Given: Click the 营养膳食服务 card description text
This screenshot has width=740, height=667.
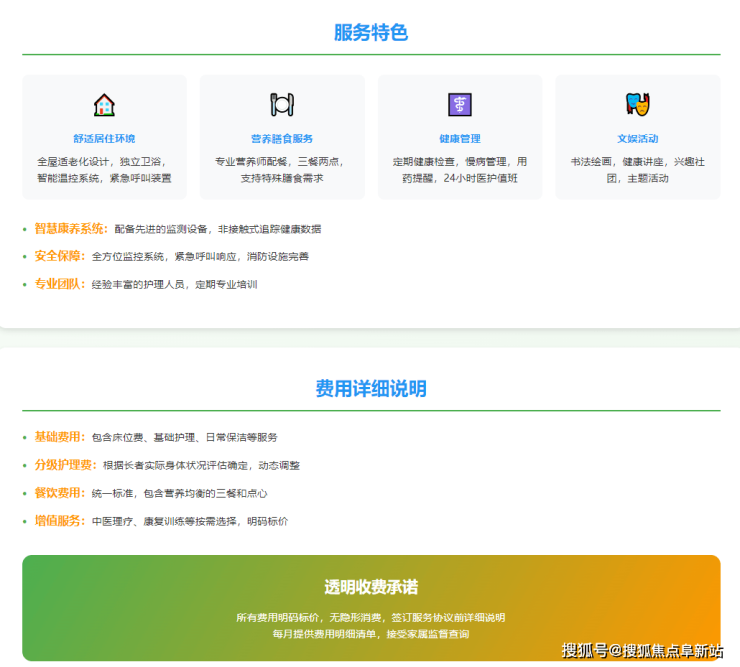Looking at the screenshot, I should pos(282,170).
